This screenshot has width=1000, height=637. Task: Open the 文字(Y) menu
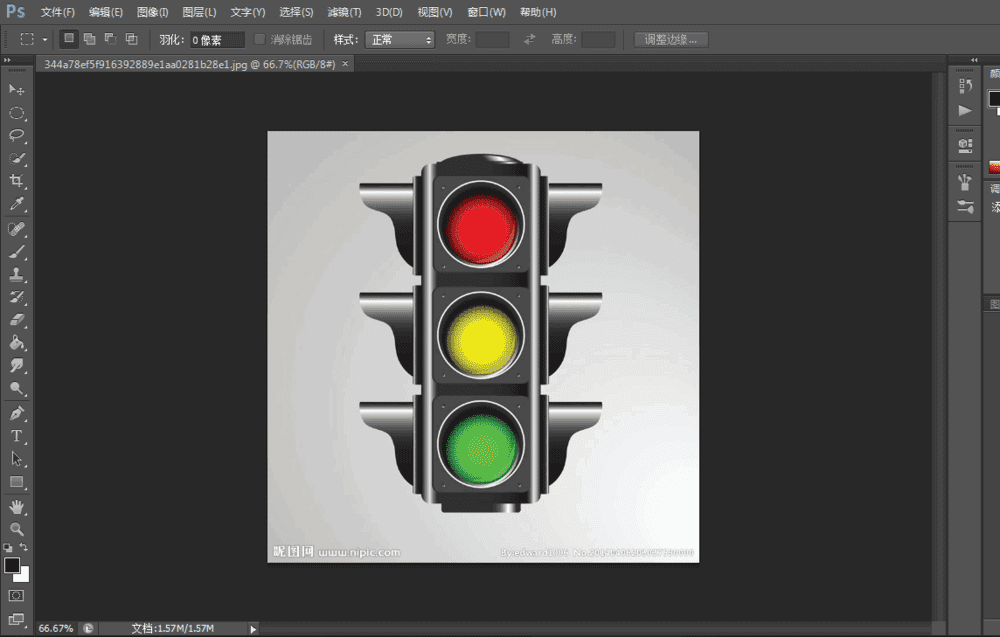(247, 12)
